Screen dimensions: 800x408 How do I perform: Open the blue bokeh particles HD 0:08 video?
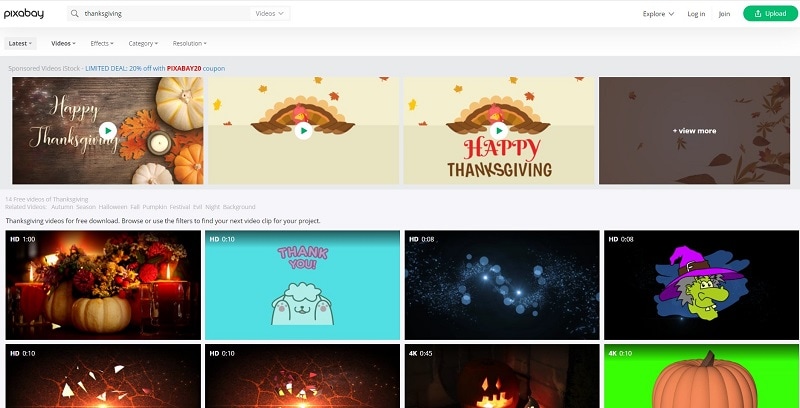(502, 285)
